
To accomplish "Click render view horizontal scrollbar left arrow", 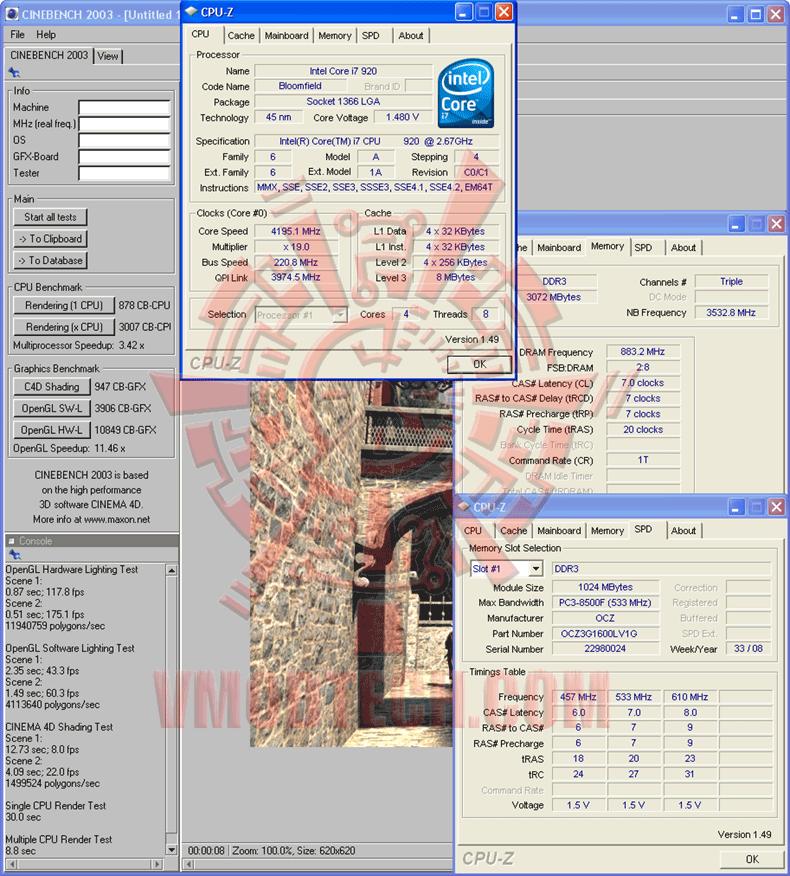I will point(189,865).
